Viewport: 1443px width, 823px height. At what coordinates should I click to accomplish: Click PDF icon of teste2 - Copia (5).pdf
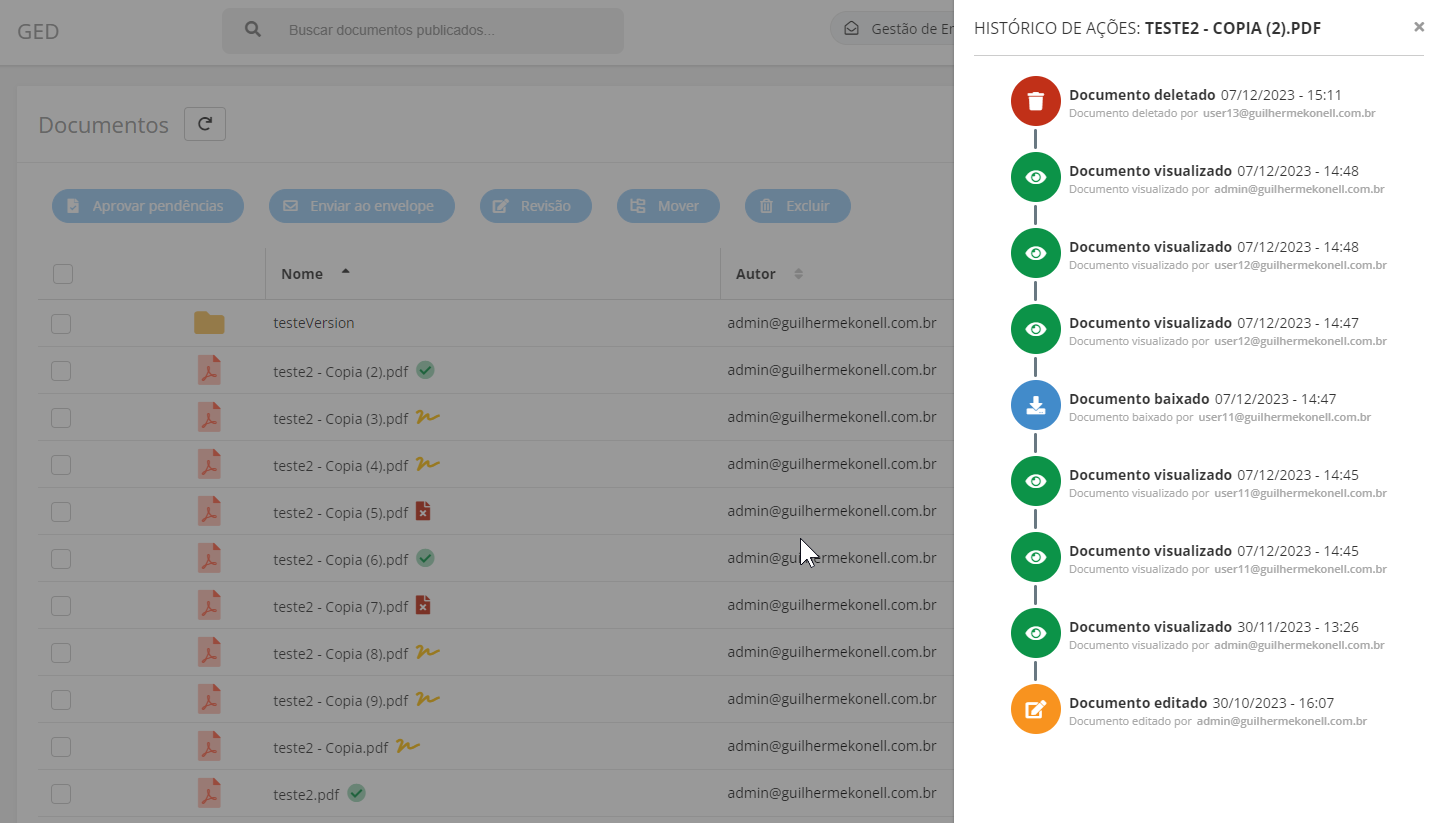point(209,512)
